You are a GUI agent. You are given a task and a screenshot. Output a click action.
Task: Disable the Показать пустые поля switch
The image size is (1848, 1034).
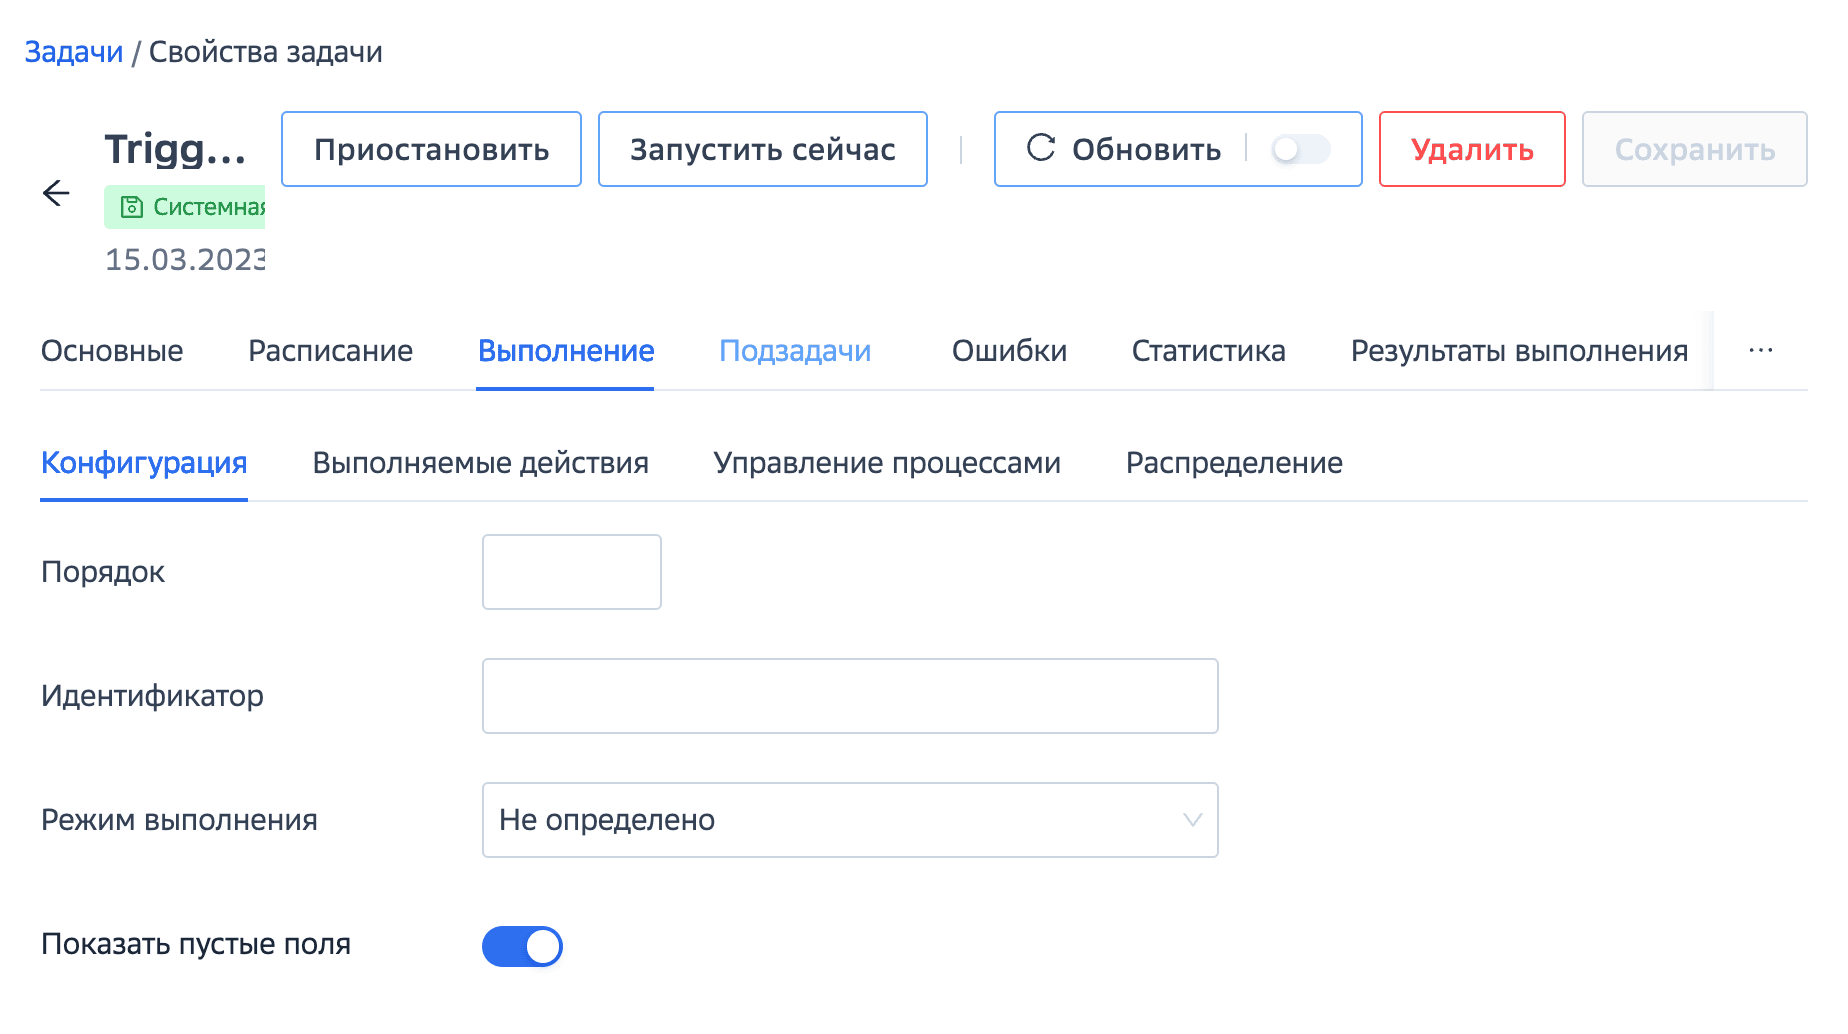pos(522,946)
